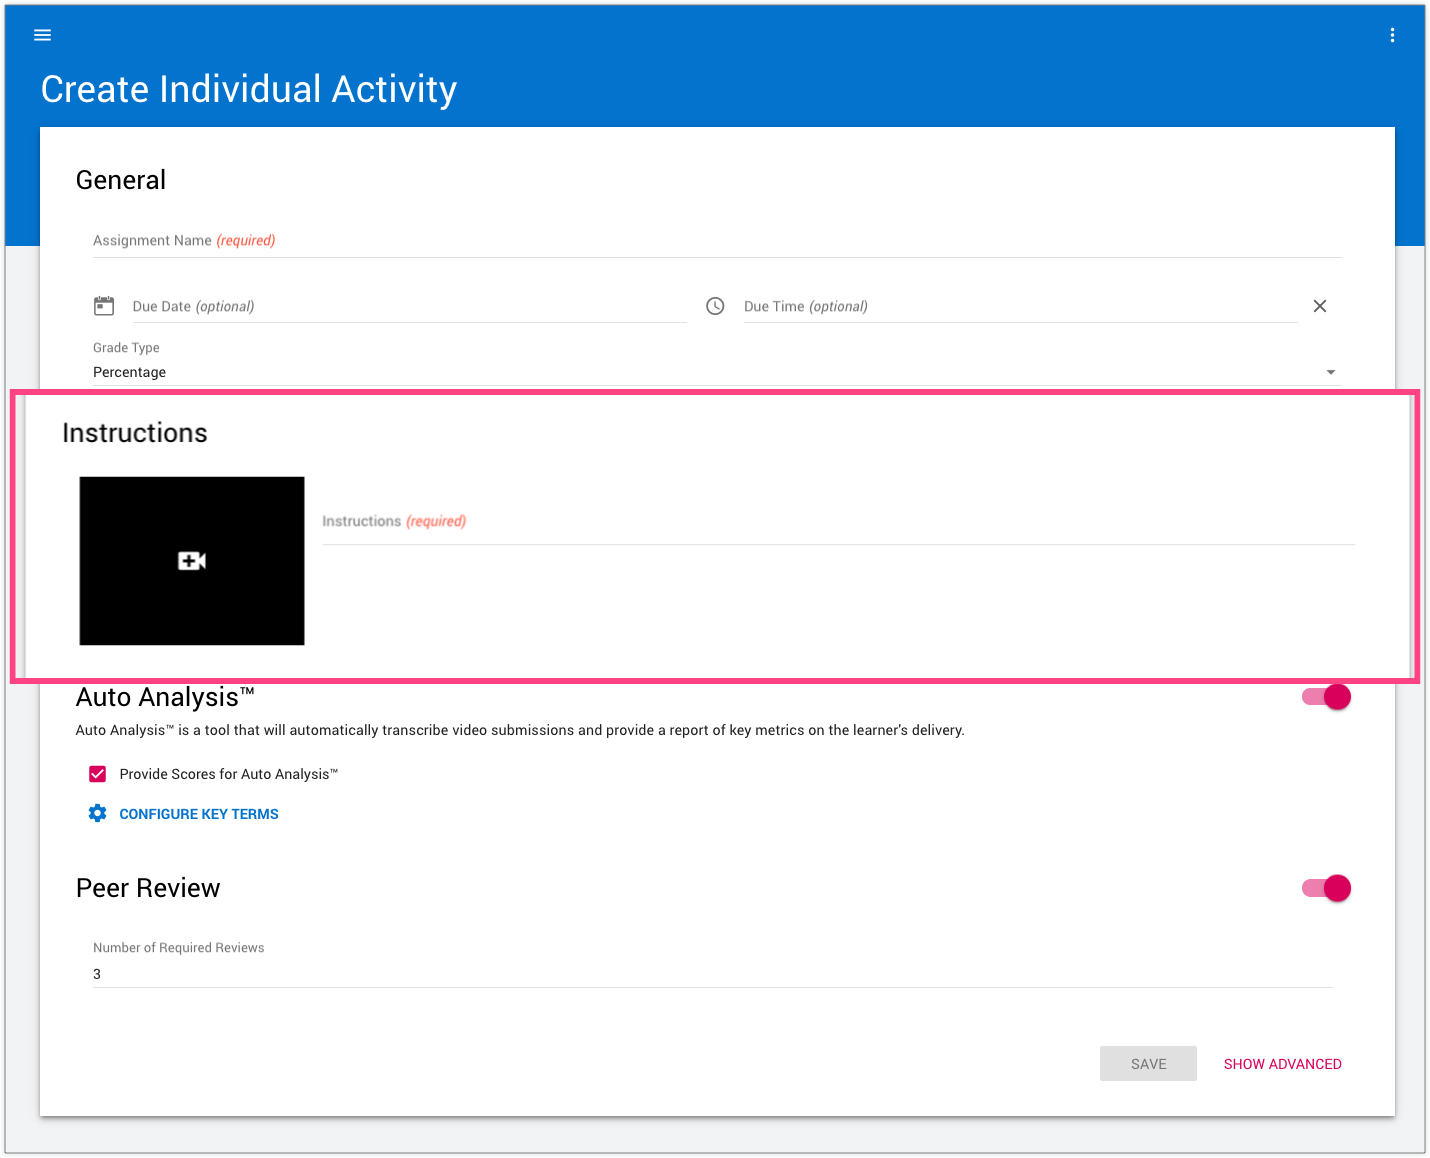Select the Due Time input field
This screenshot has width=1430, height=1158.
[x=1020, y=307]
